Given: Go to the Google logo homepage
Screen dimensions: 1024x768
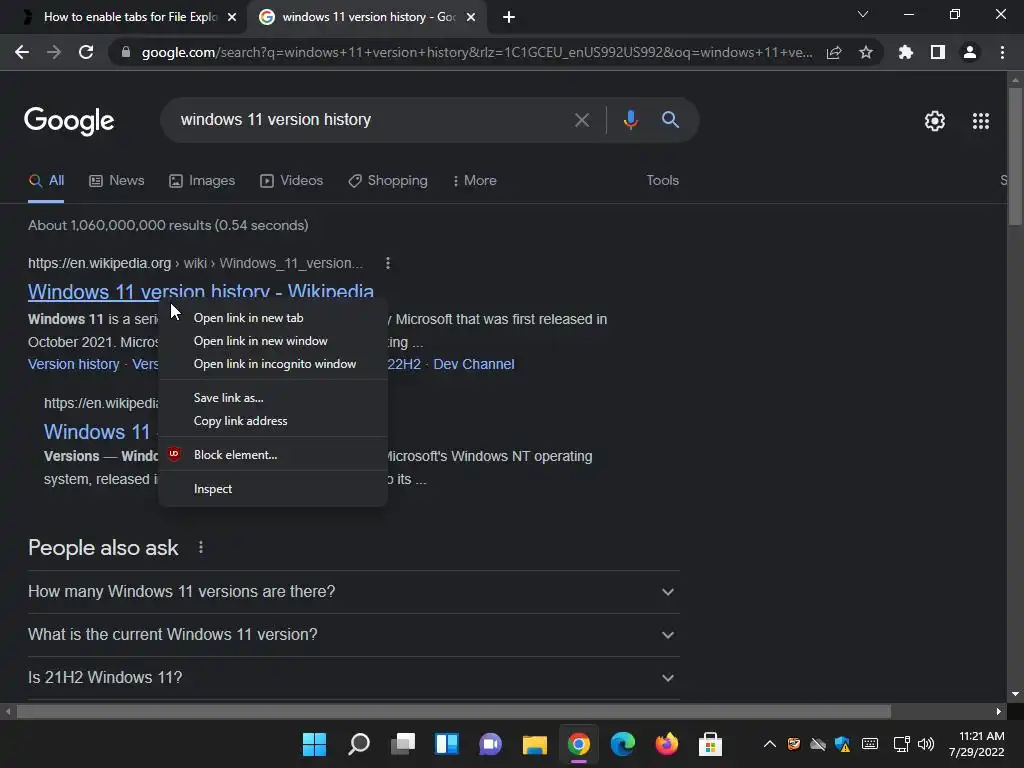Looking at the screenshot, I should 69,121.
